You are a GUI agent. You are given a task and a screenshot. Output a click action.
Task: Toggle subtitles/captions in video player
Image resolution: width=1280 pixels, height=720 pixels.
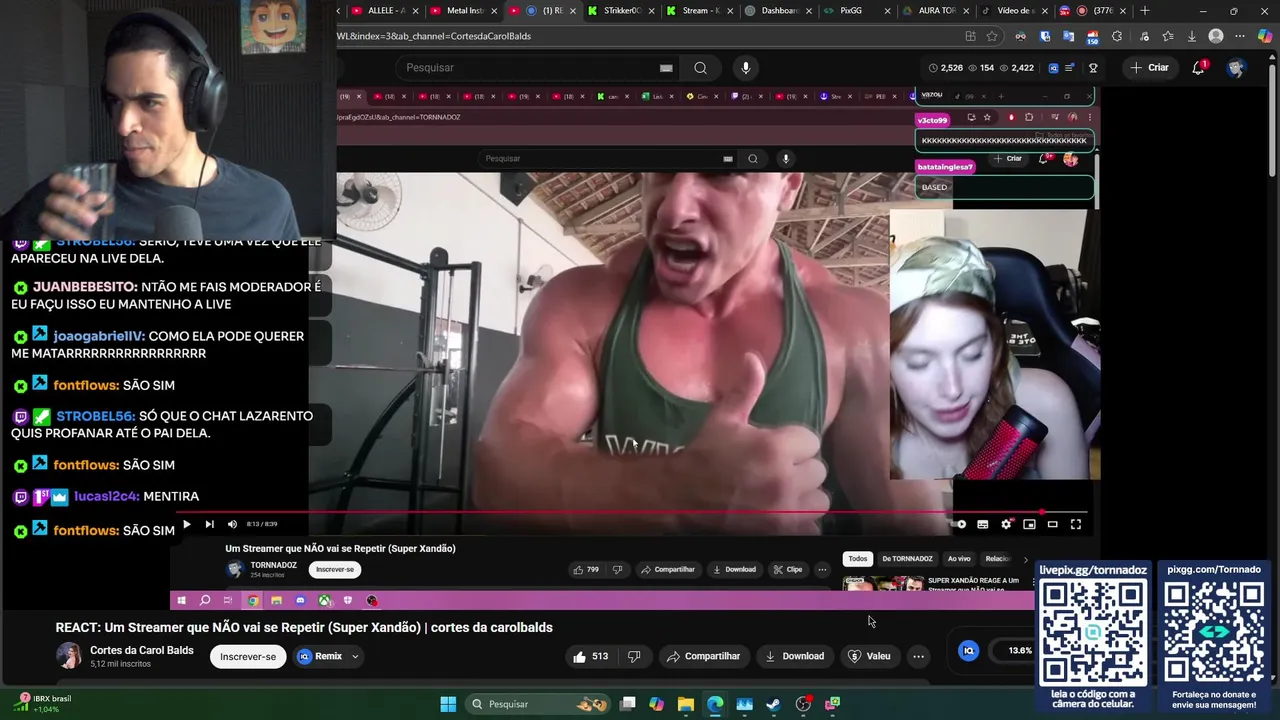coord(983,524)
